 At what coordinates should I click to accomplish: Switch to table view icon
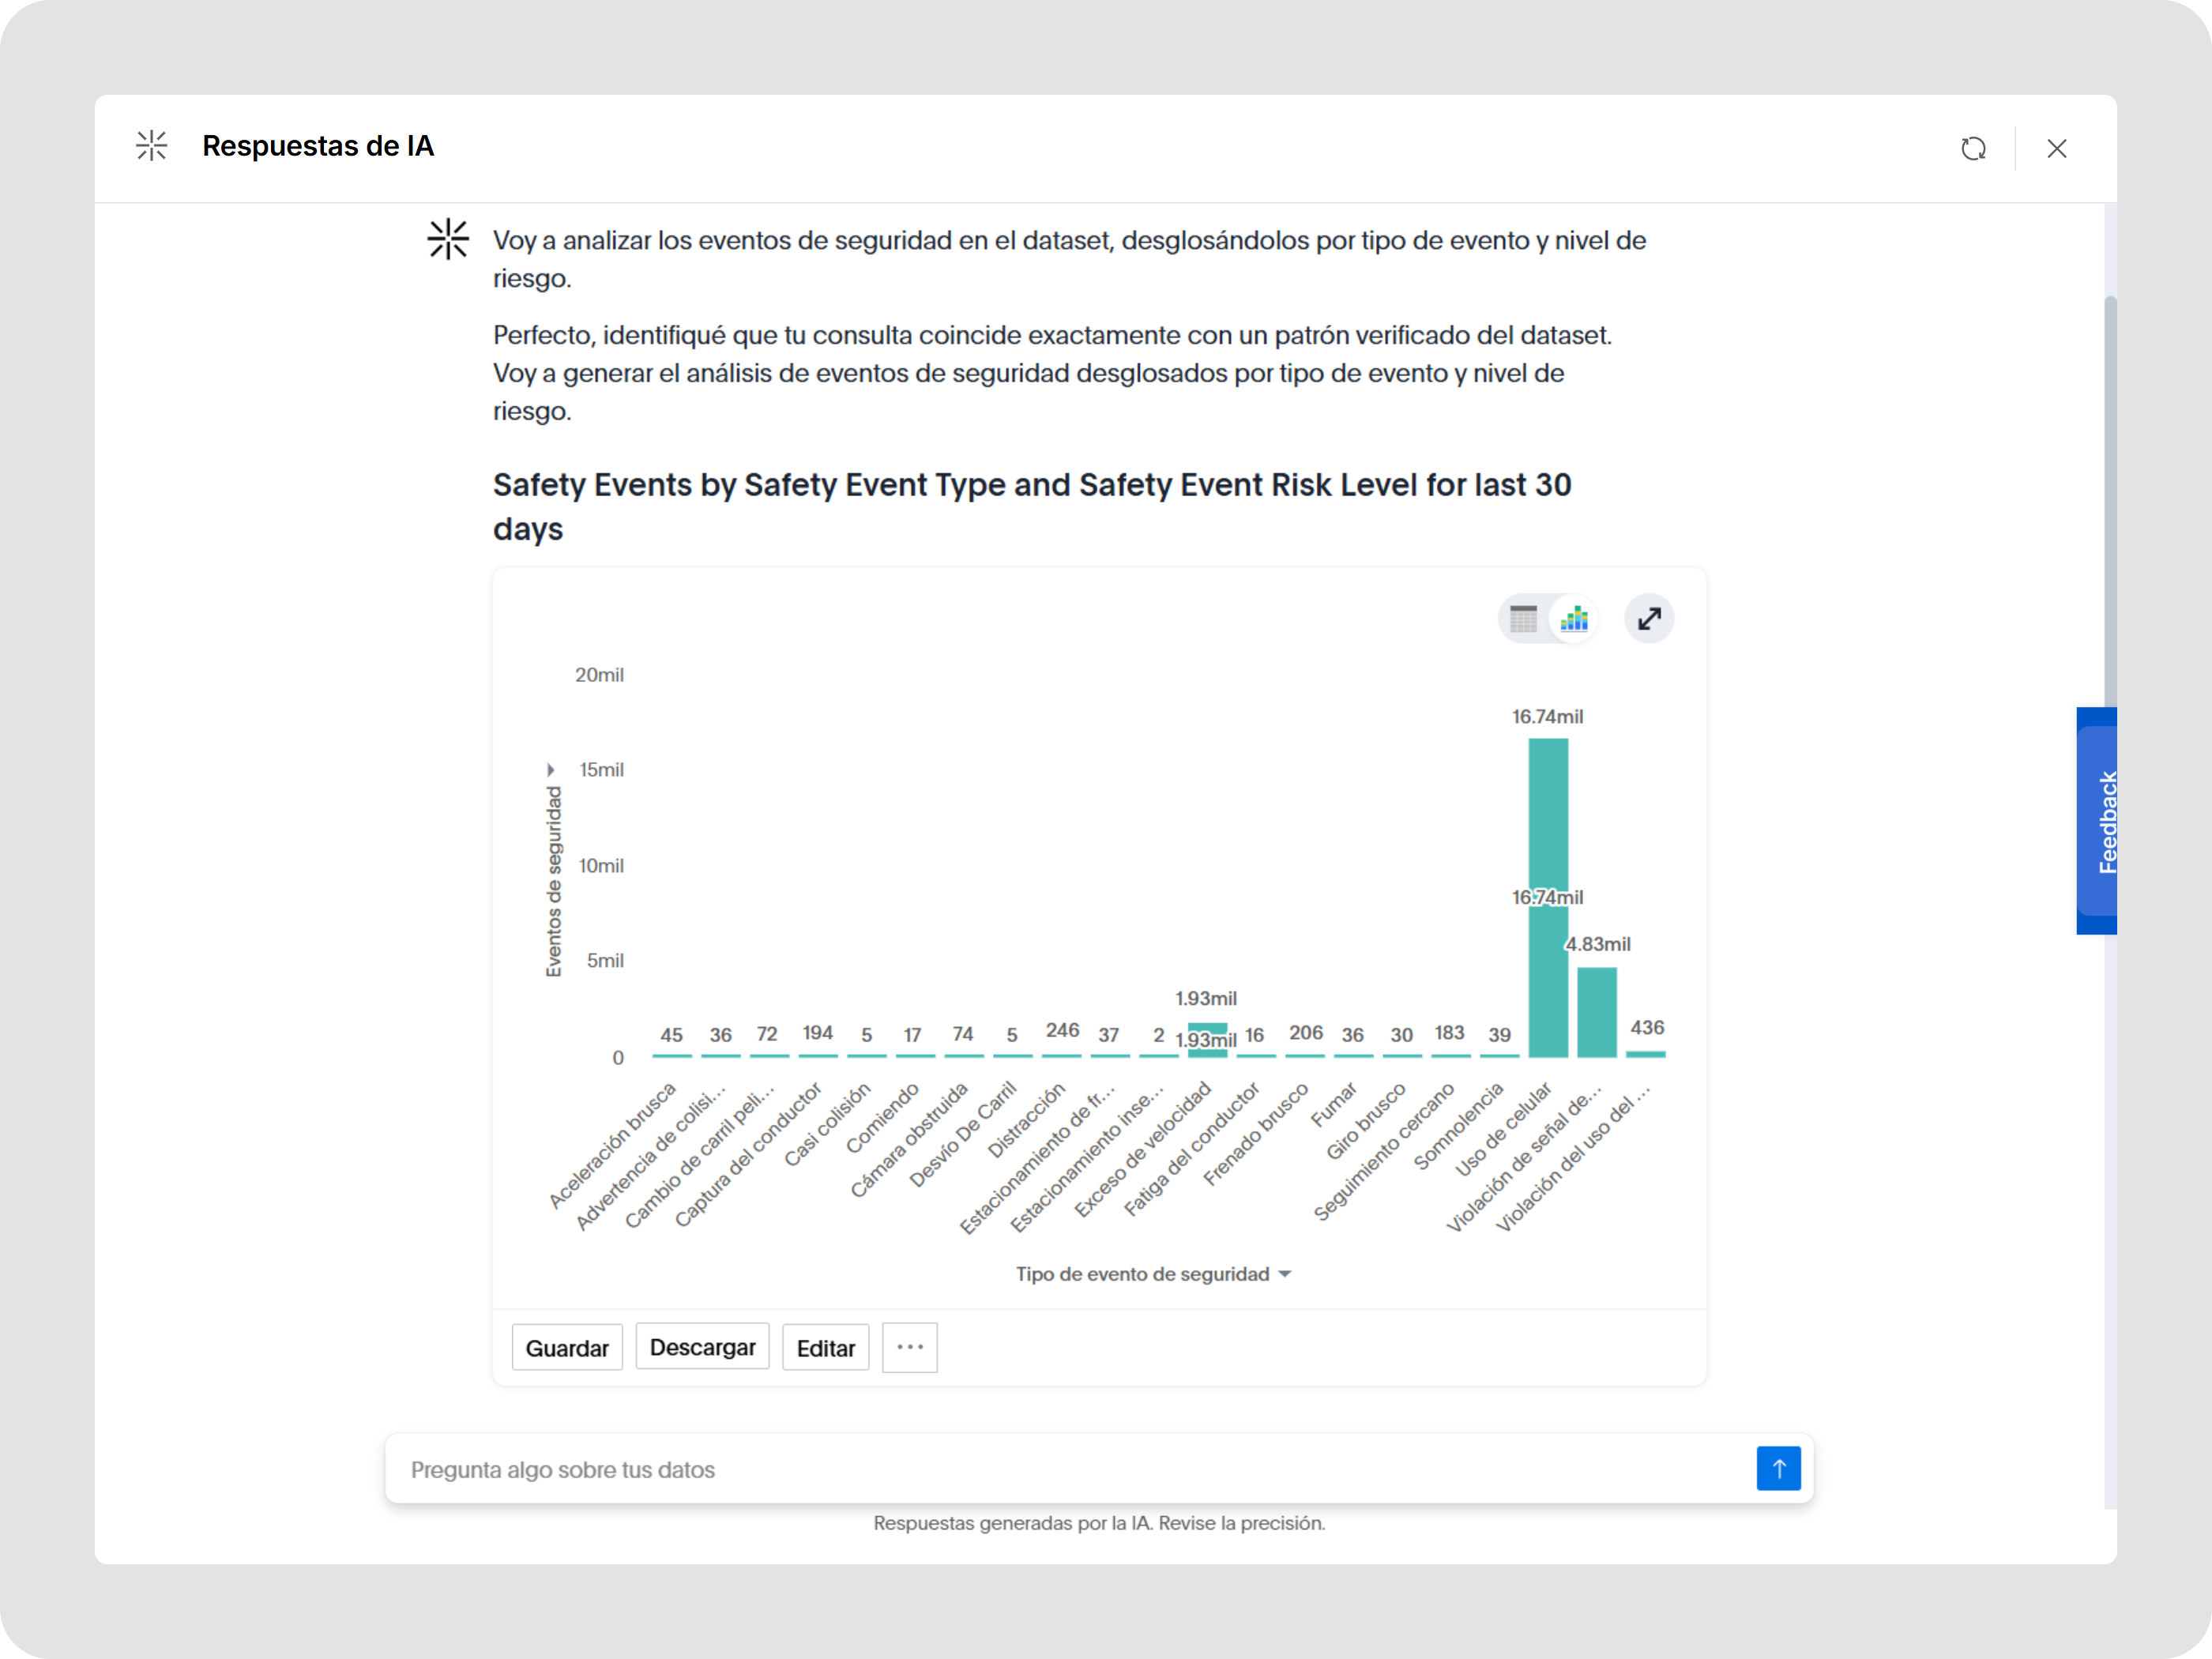click(x=1523, y=619)
